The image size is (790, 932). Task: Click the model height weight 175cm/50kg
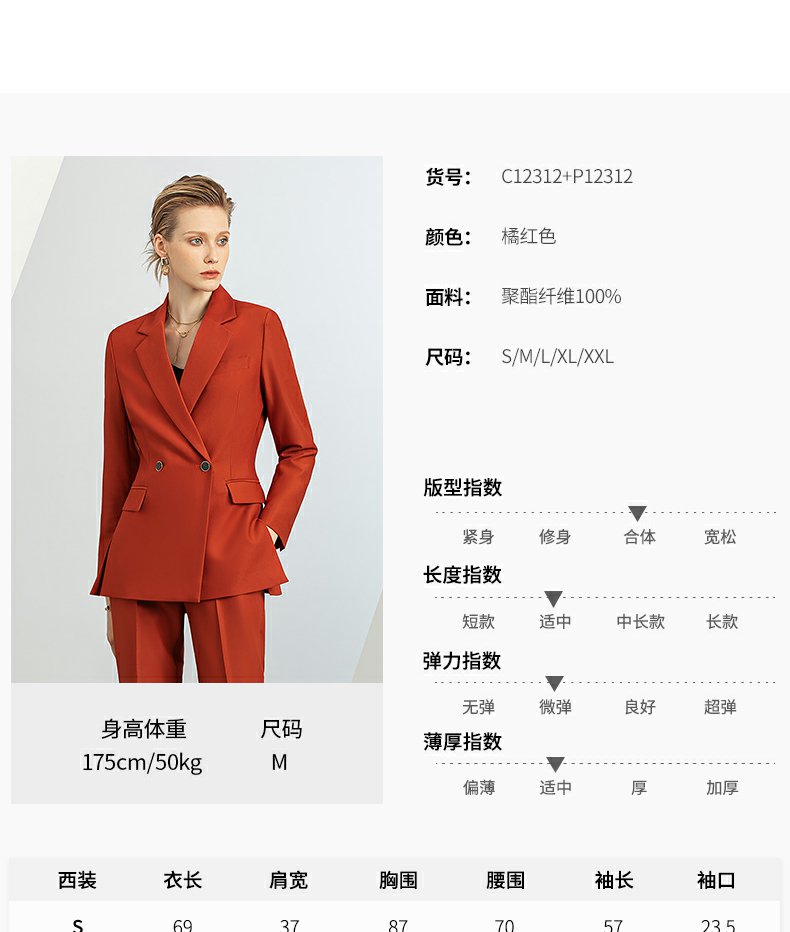pyautogui.click(x=142, y=763)
